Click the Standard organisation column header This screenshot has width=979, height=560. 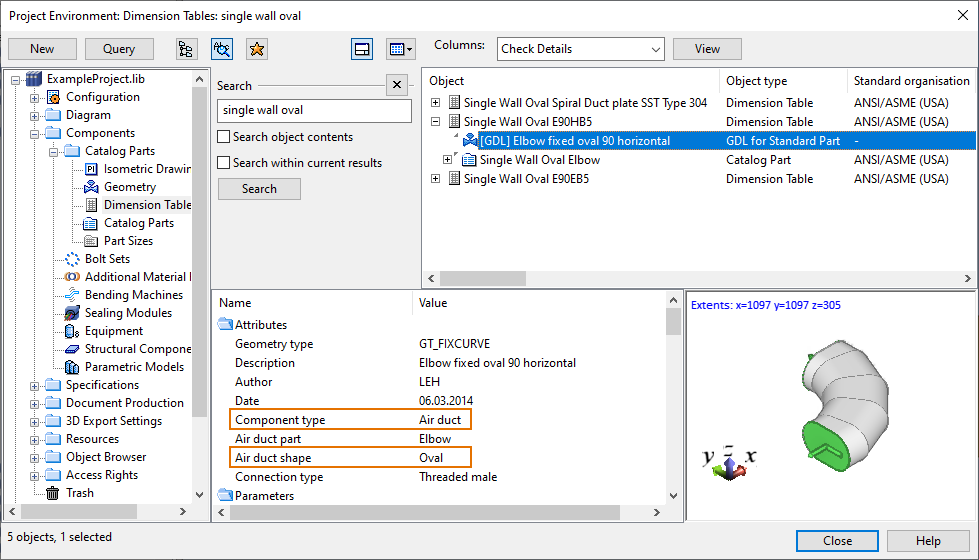pos(911,81)
